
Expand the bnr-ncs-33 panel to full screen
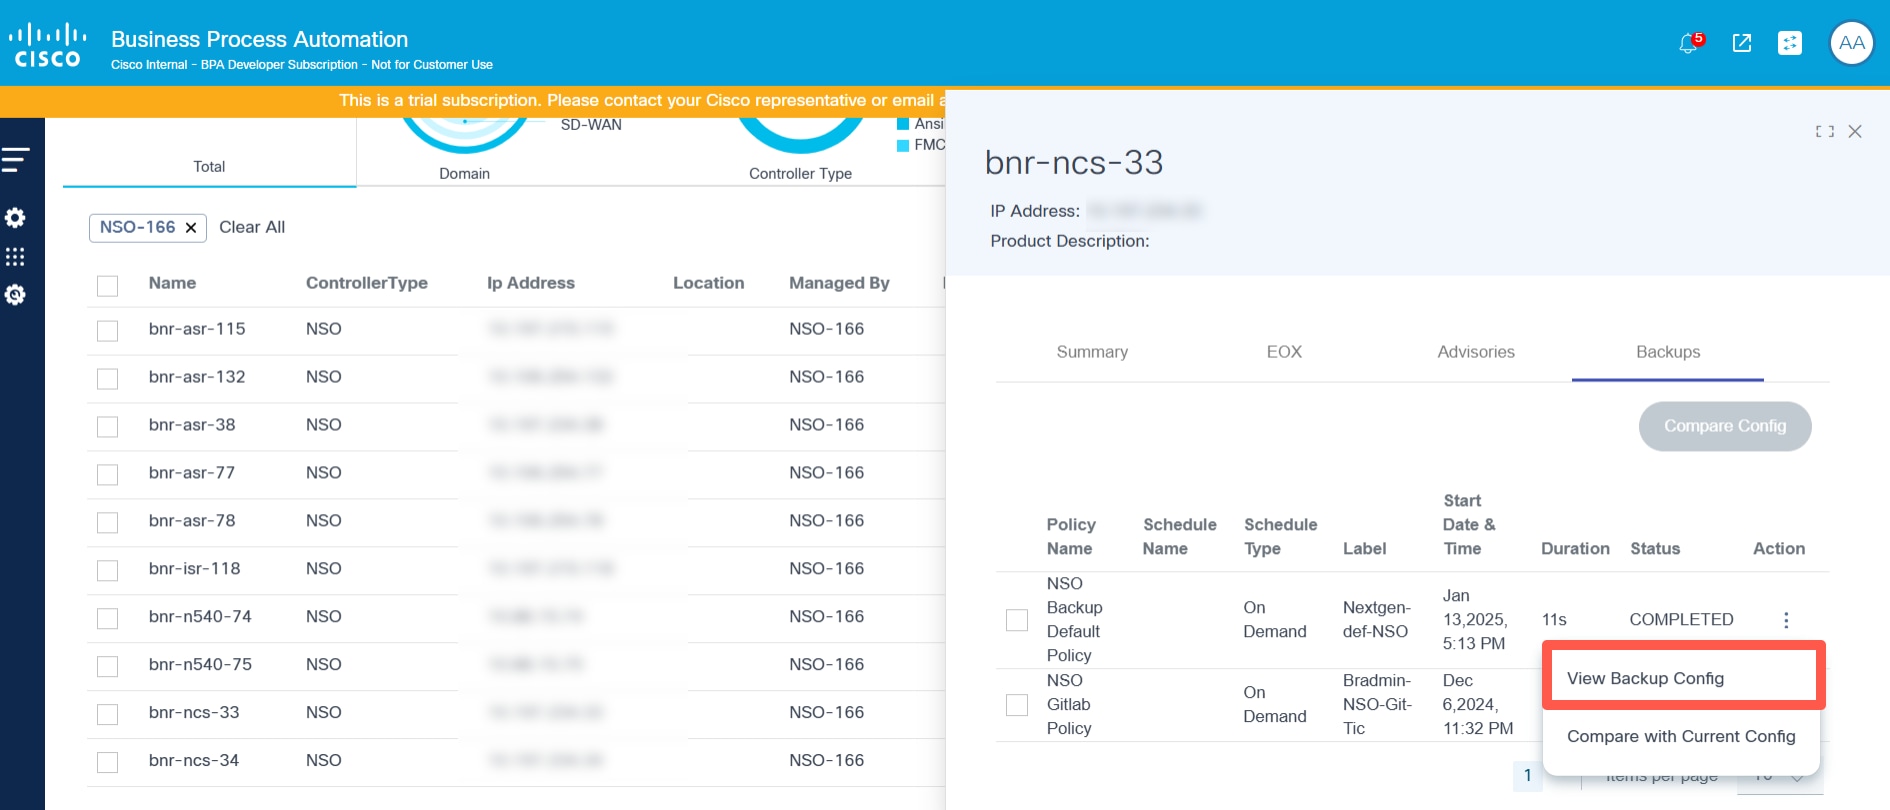tap(1825, 131)
